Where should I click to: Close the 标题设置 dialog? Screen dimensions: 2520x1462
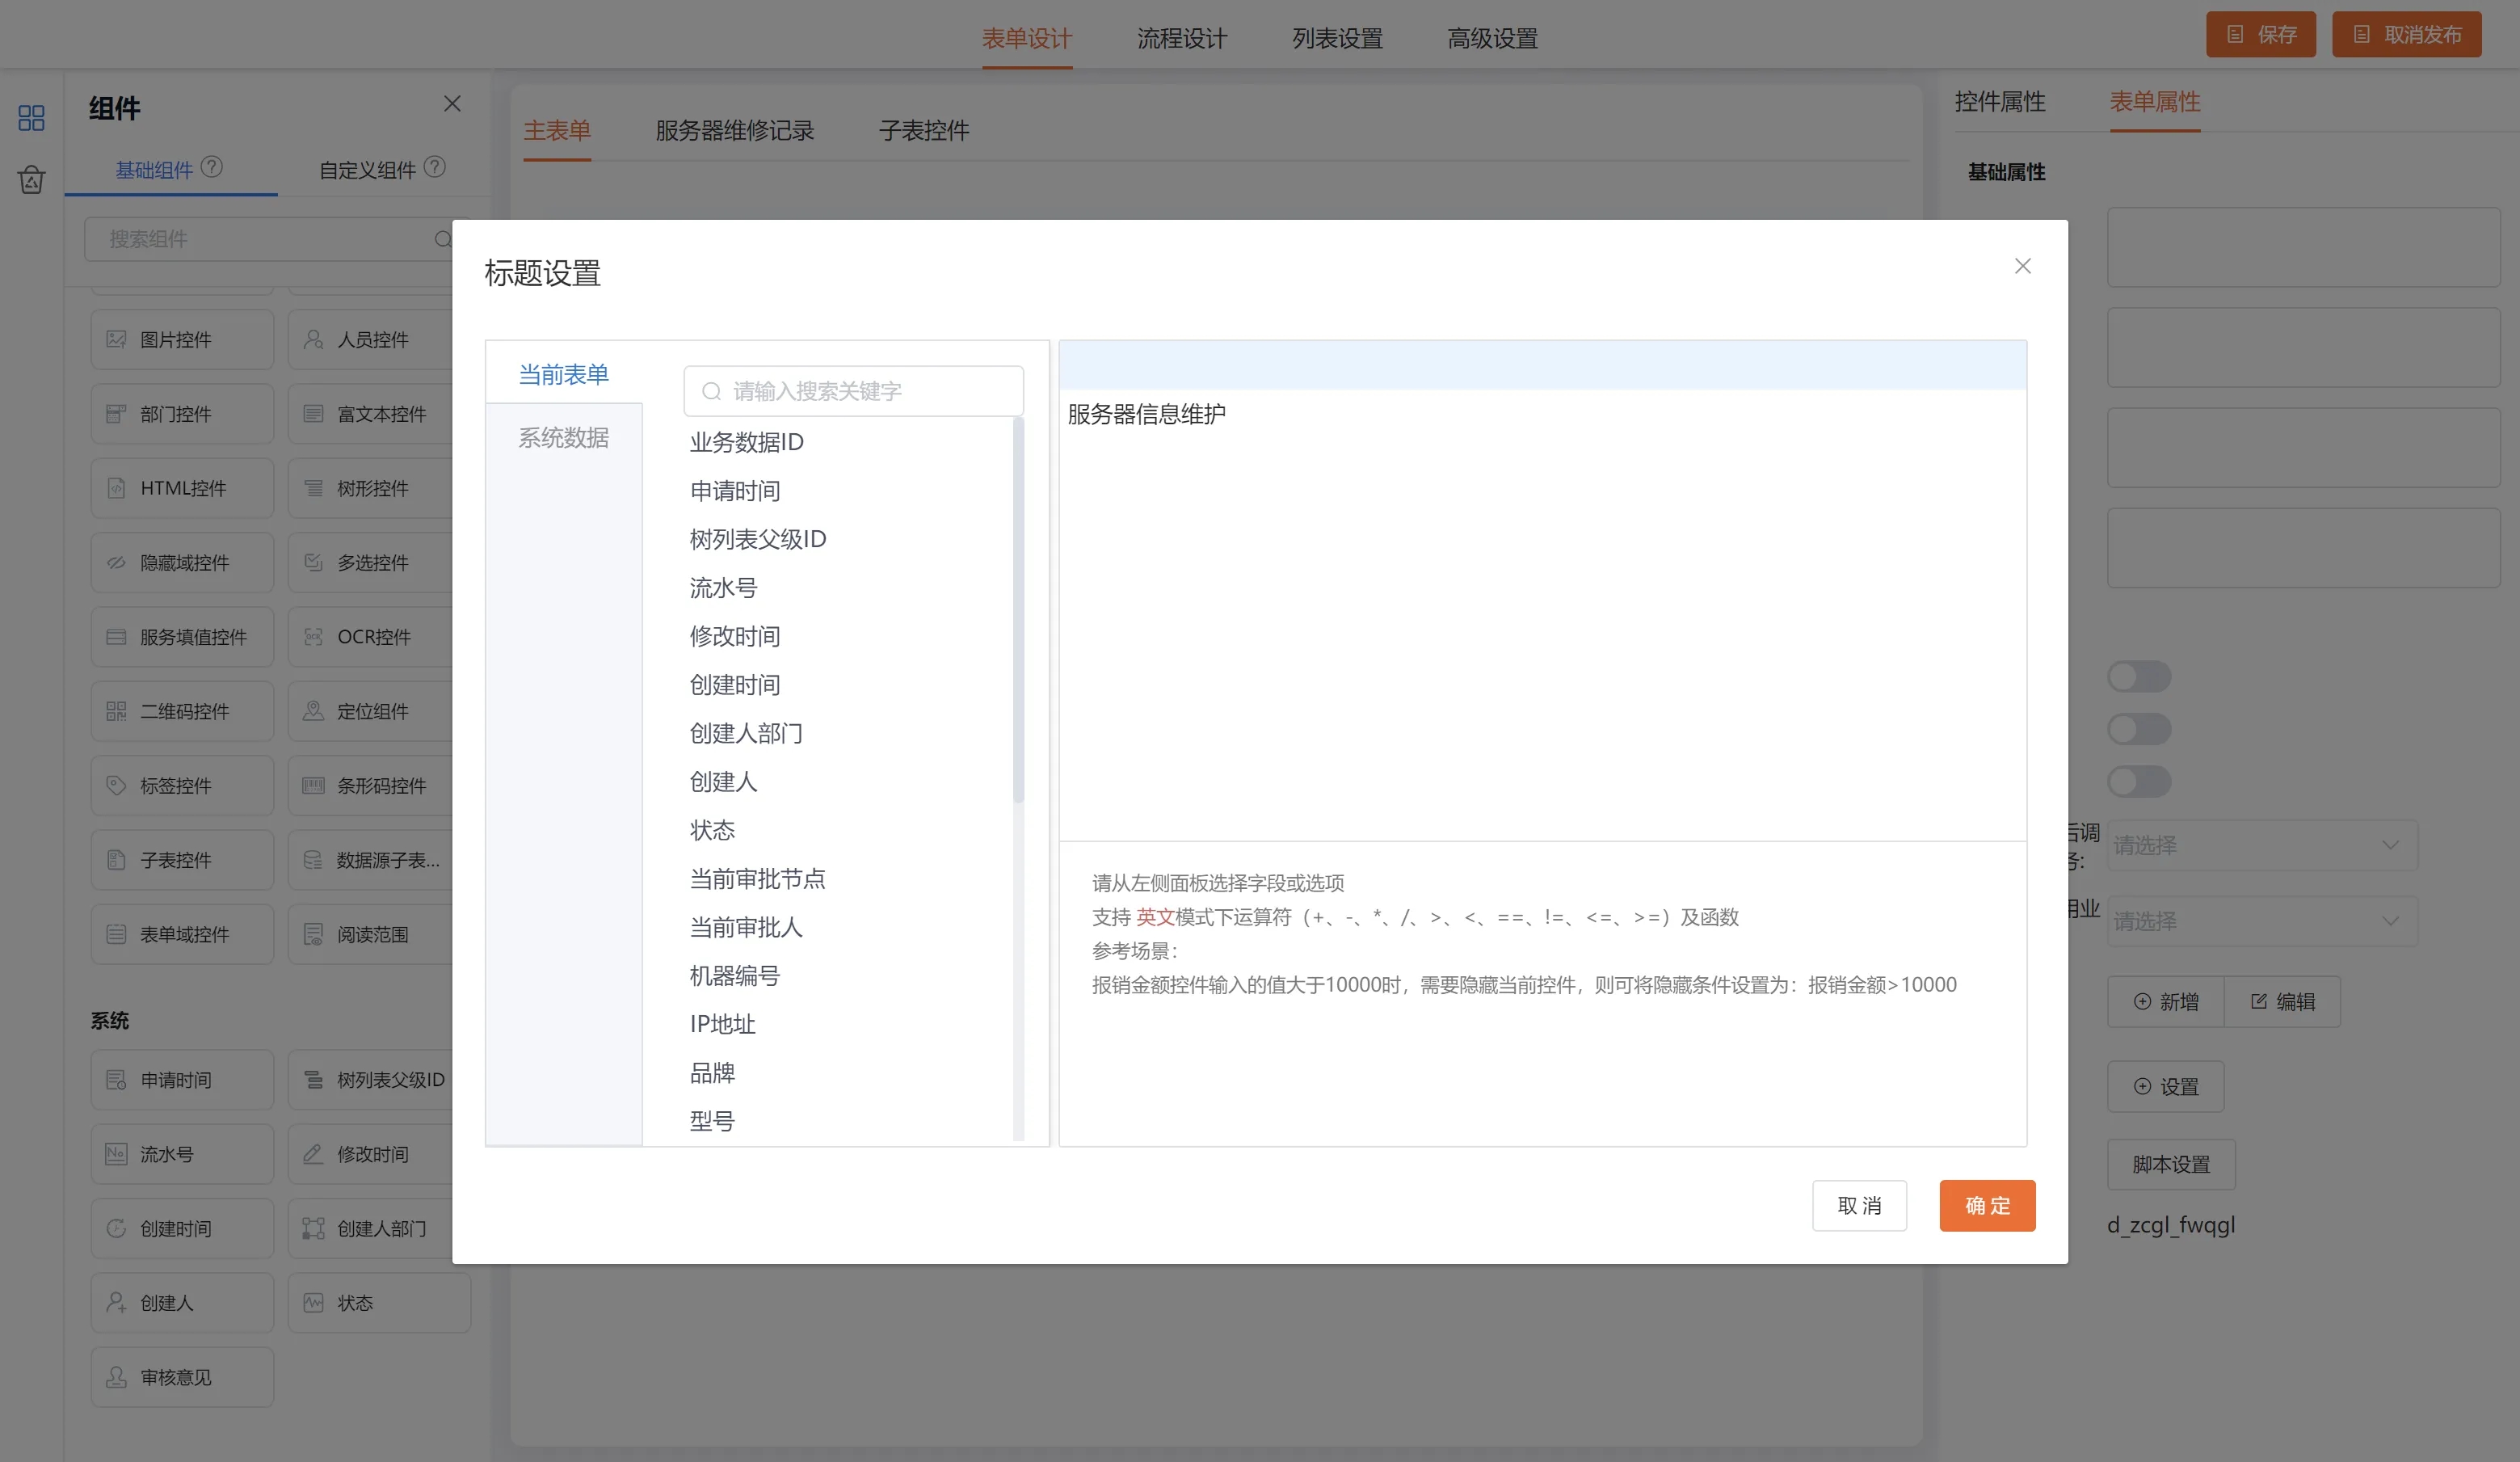[x=2022, y=266]
